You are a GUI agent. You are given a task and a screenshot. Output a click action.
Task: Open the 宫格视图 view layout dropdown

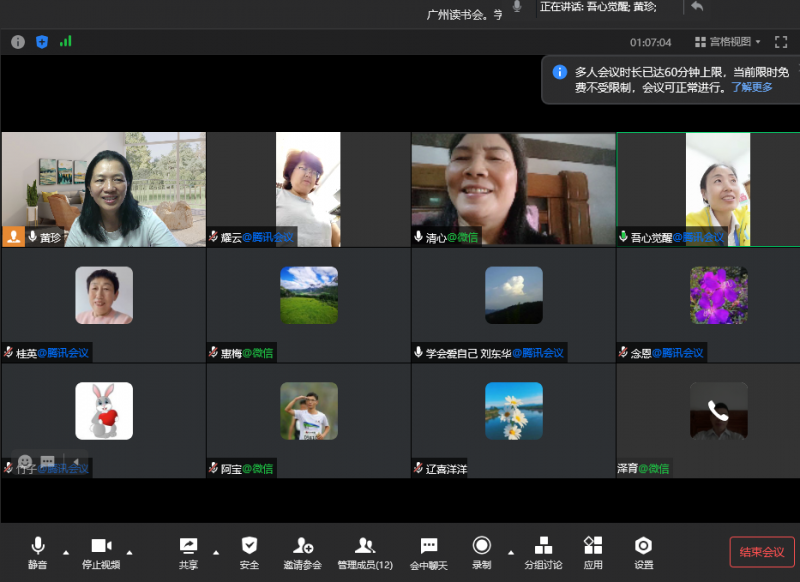coord(728,42)
